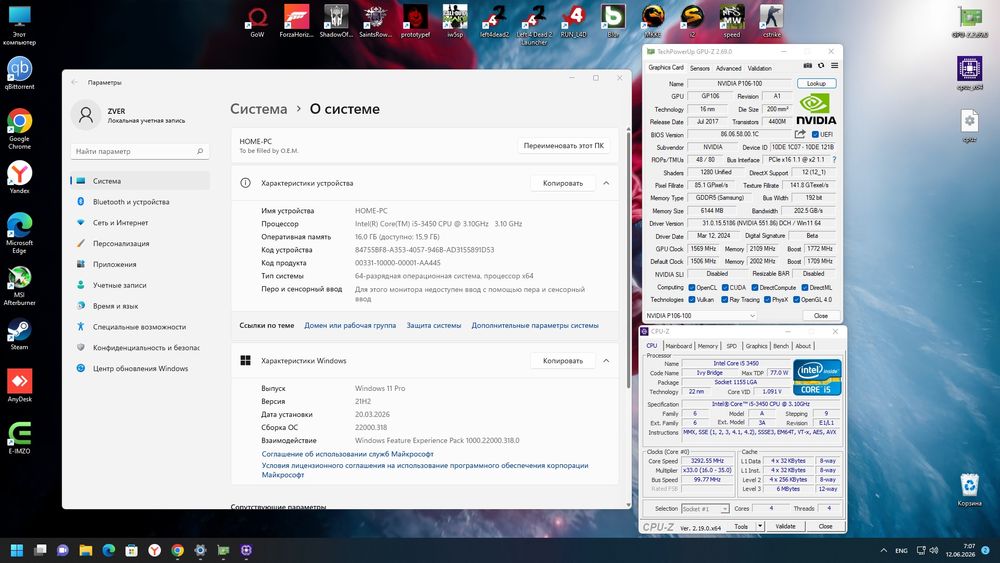This screenshot has width=1000, height=563.
Task: Open the NVIDIA P106-100 GPU selector dropdown
Action: (x=700, y=316)
